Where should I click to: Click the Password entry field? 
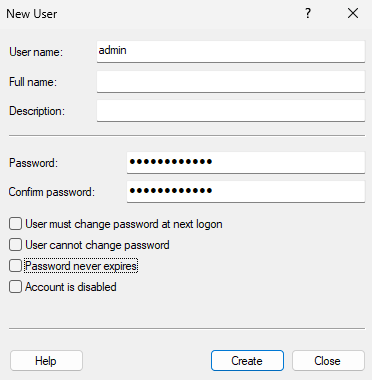point(246,163)
